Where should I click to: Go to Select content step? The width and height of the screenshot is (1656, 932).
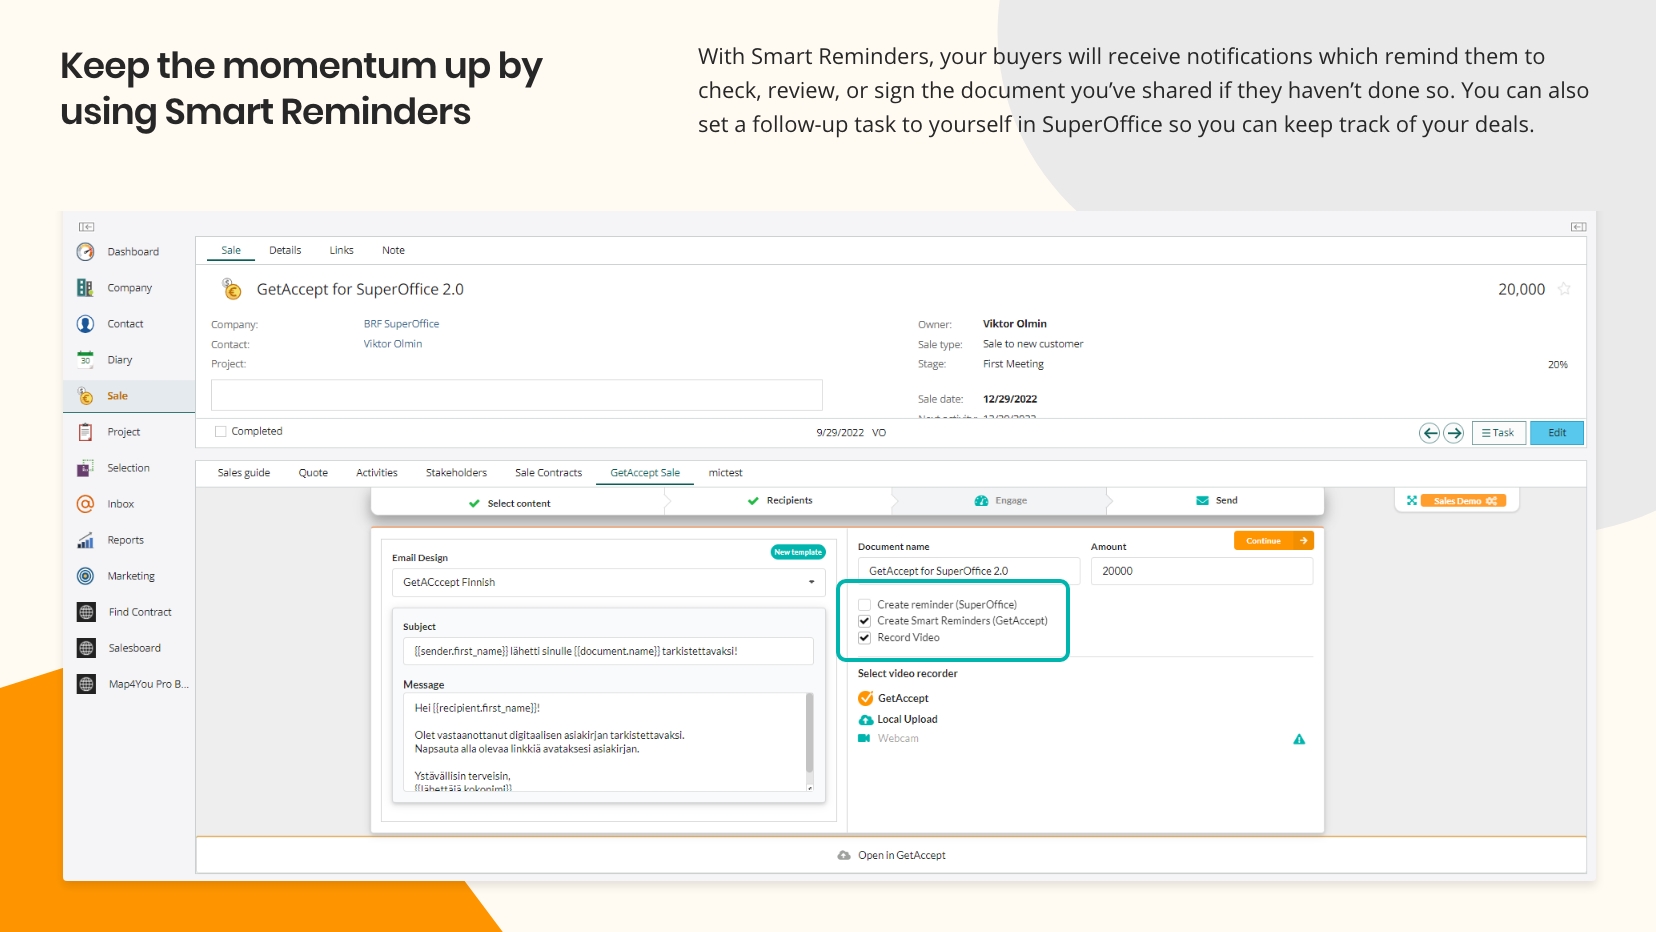(510, 503)
